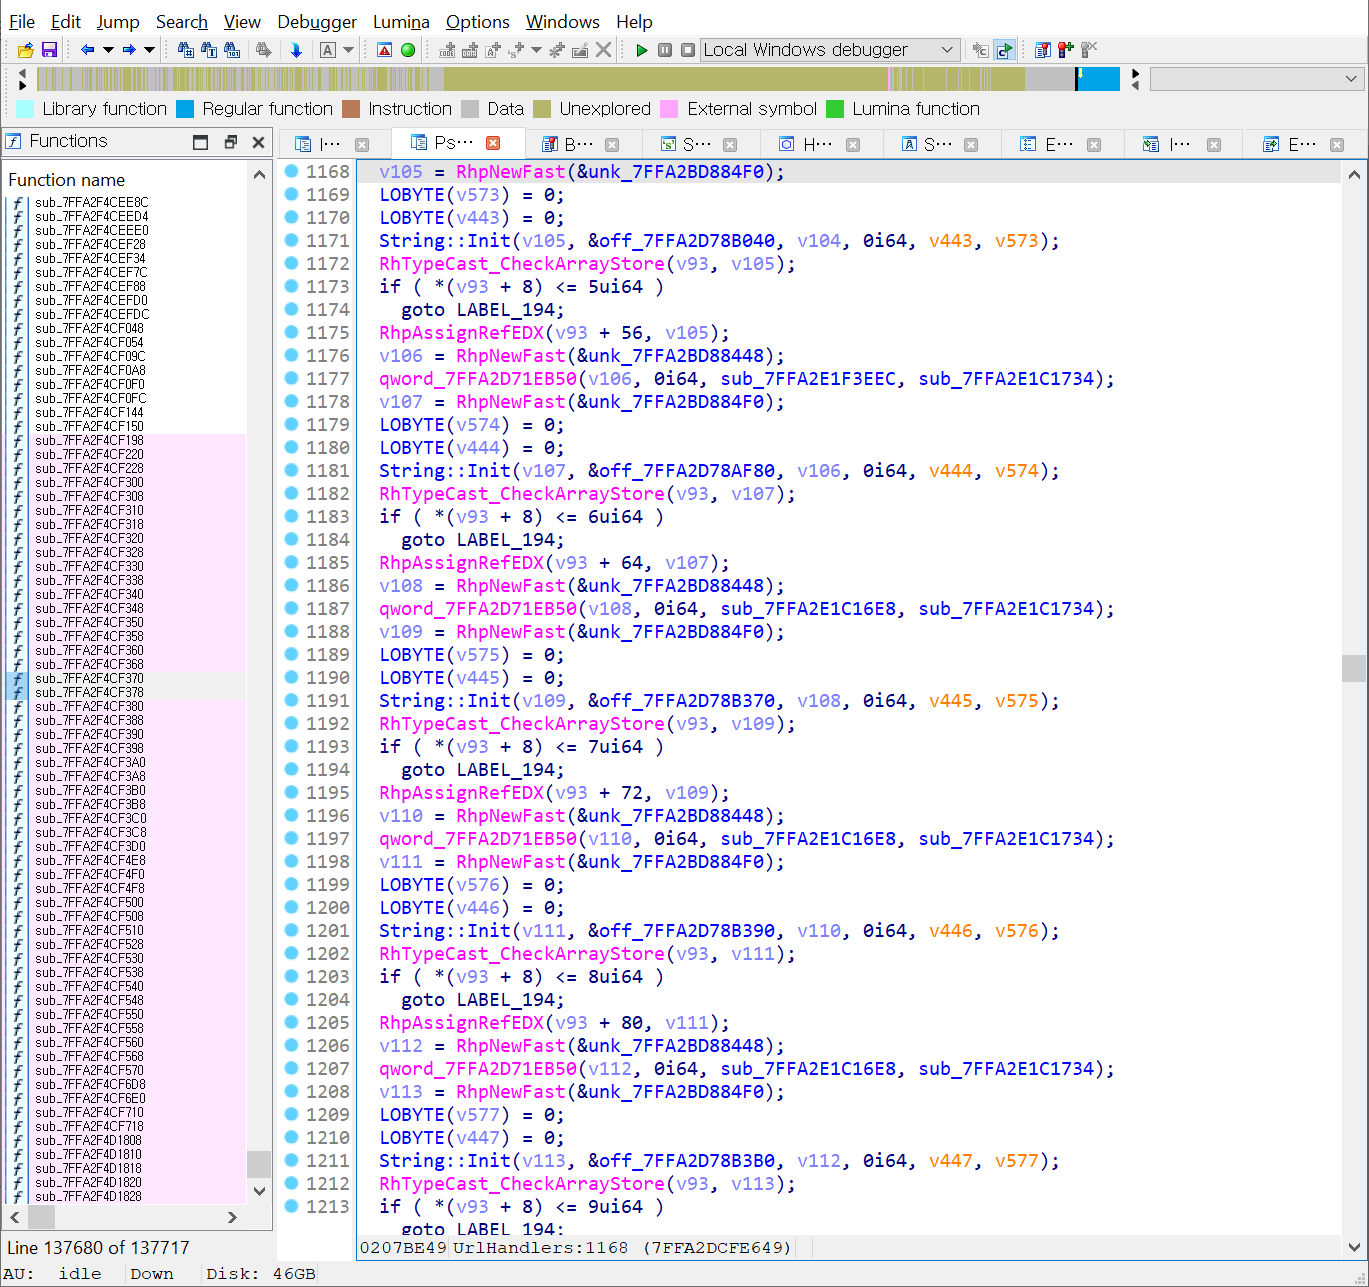The image size is (1369, 1287).
Task: Toggle breakpoint dot at line 1195
Action: click(292, 792)
